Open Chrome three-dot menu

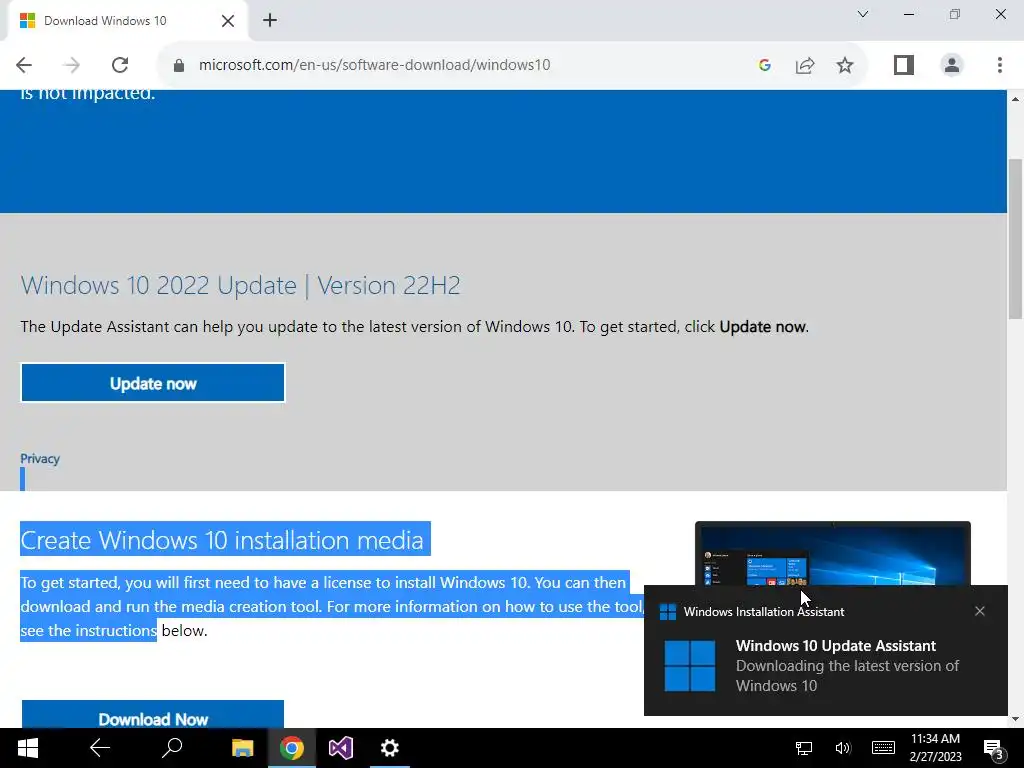pos(1000,65)
